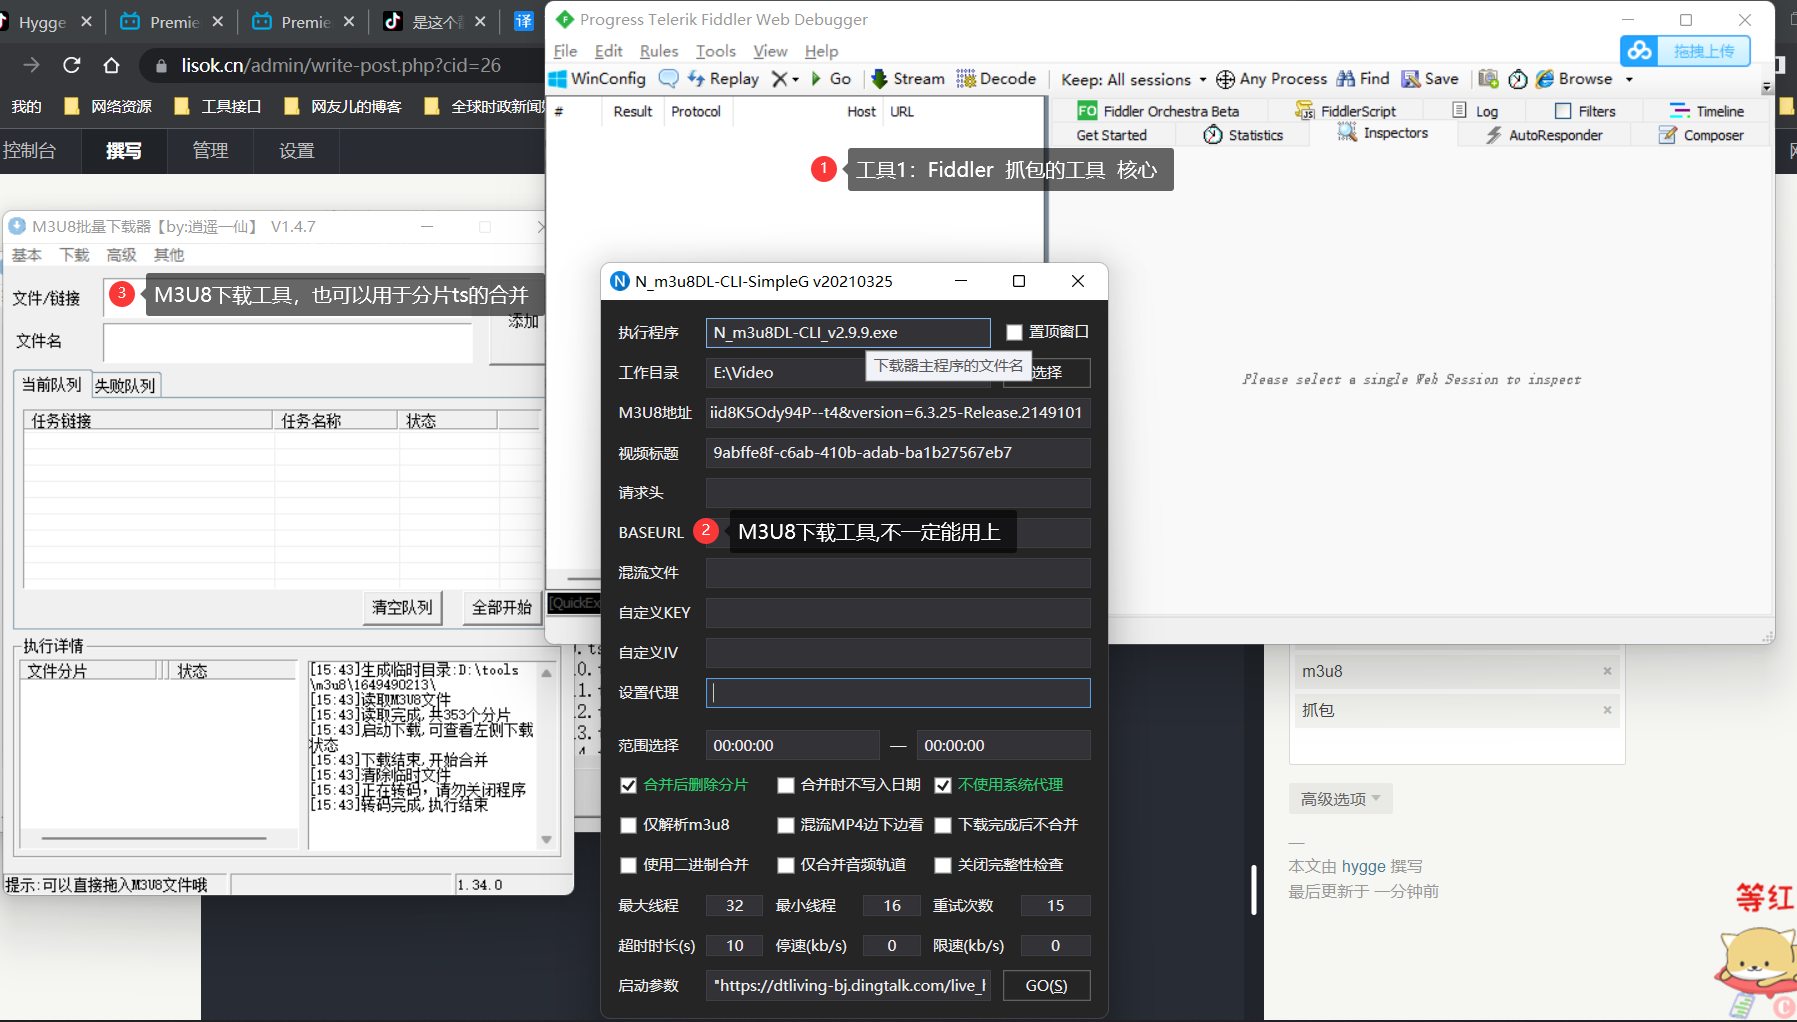Open the Keep: All sessions dropdown

(1133, 79)
